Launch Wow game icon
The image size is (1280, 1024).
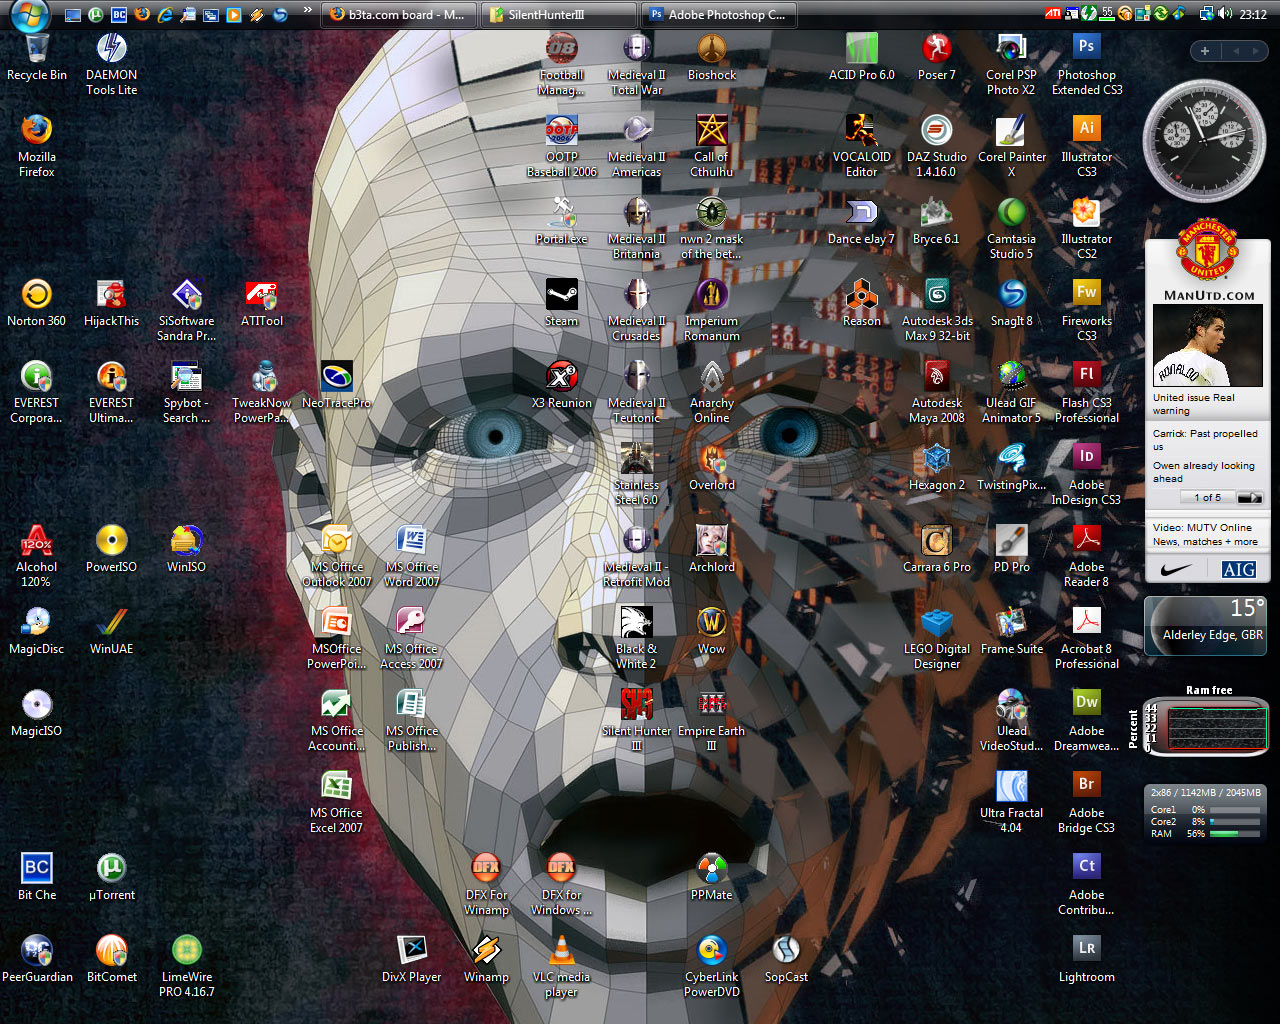(712, 631)
